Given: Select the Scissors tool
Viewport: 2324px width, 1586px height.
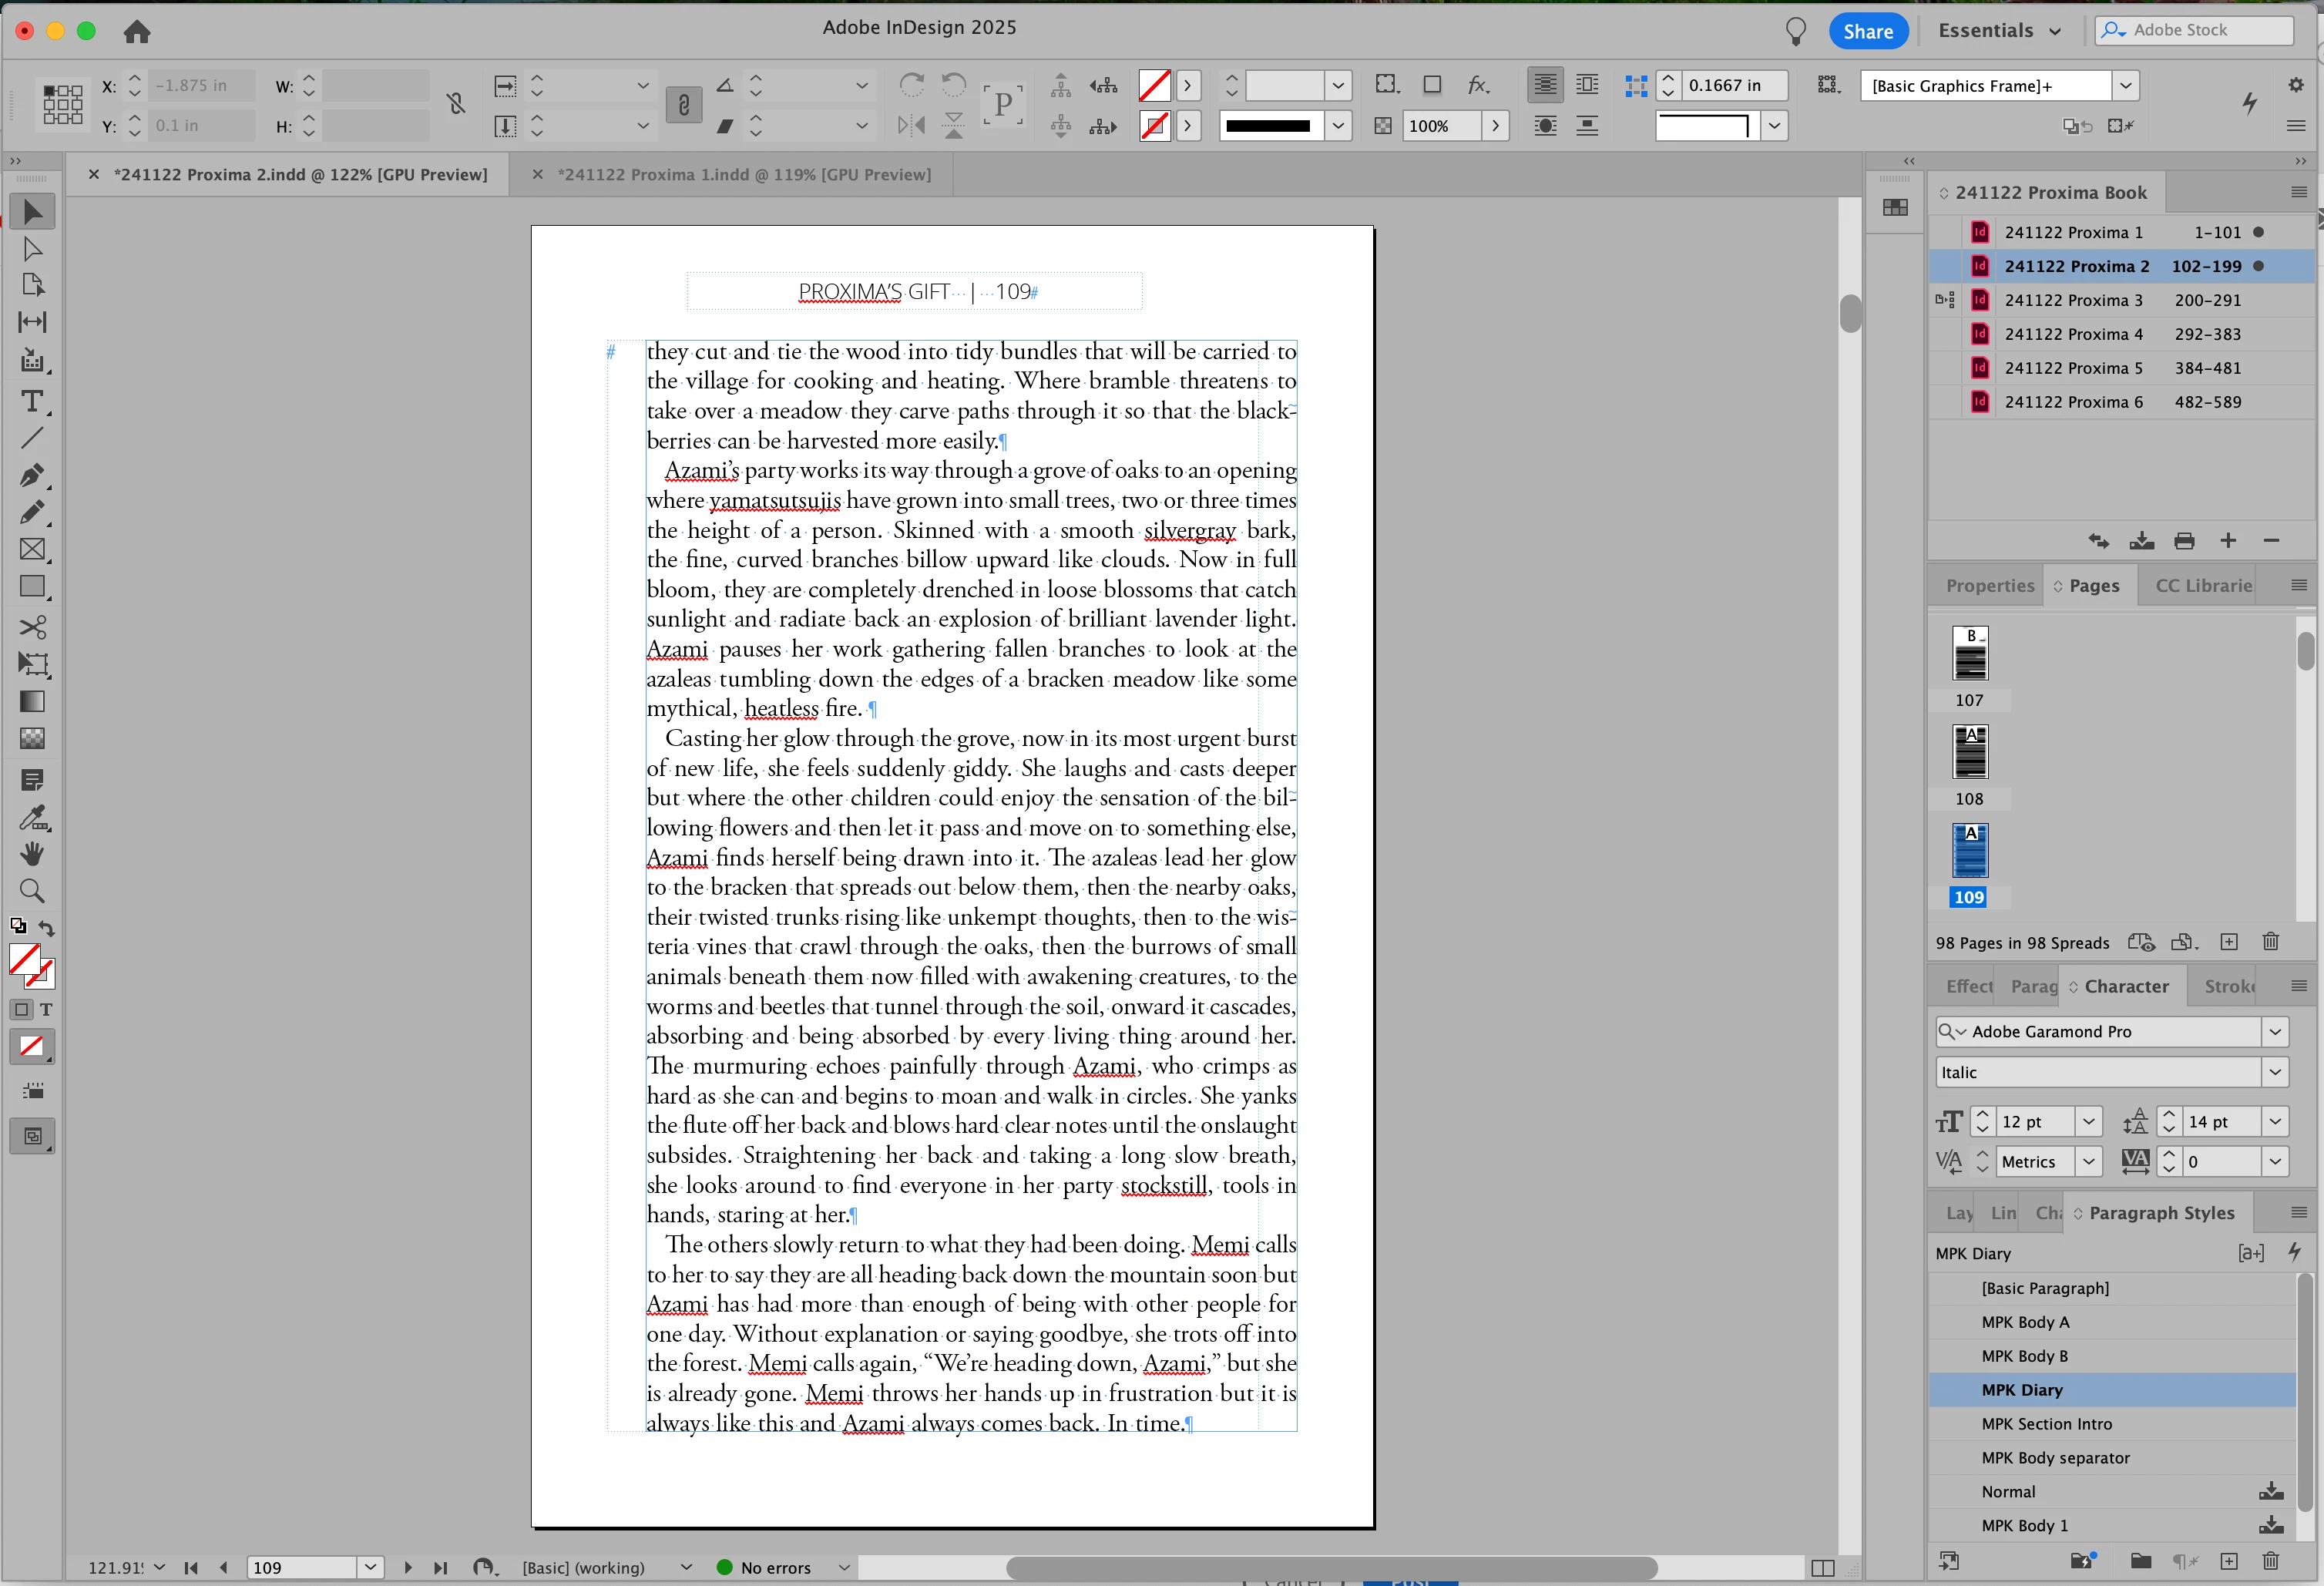Looking at the screenshot, I should (x=32, y=627).
